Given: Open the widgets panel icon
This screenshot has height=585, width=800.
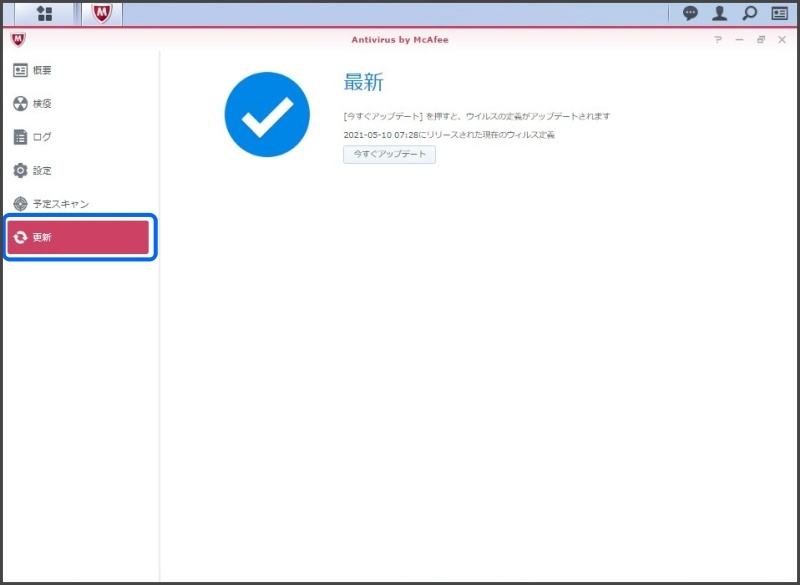Looking at the screenshot, I should click(x=780, y=13).
